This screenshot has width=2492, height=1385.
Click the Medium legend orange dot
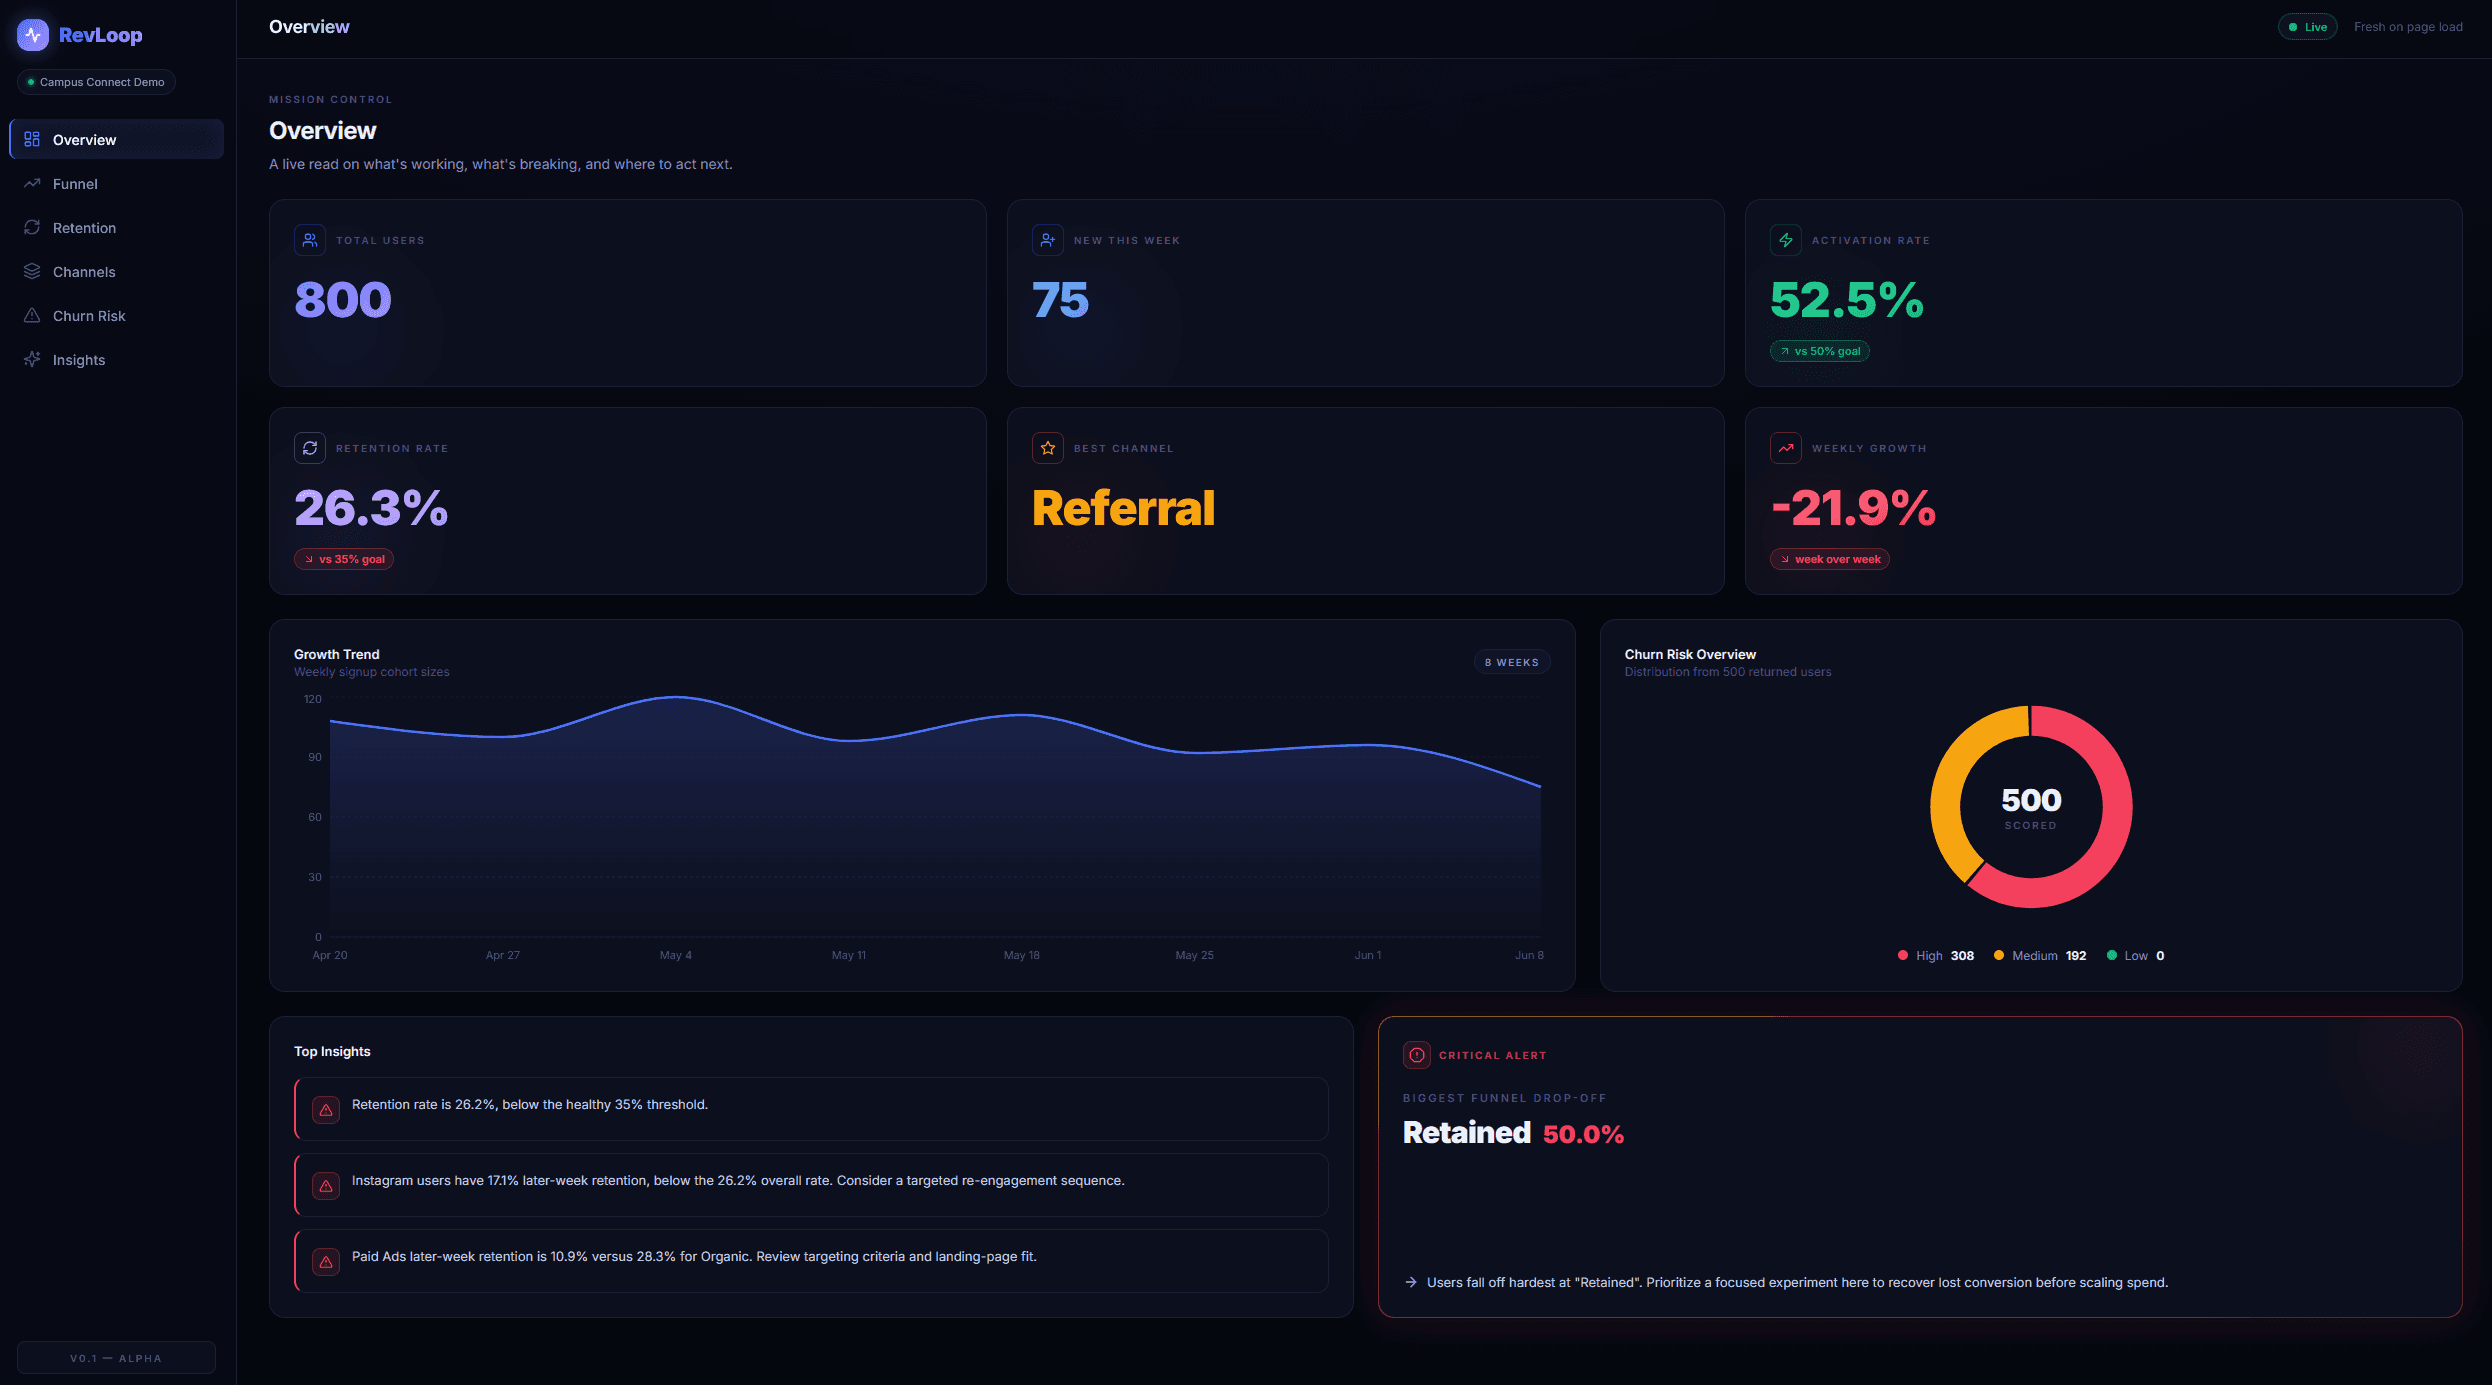1999,955
